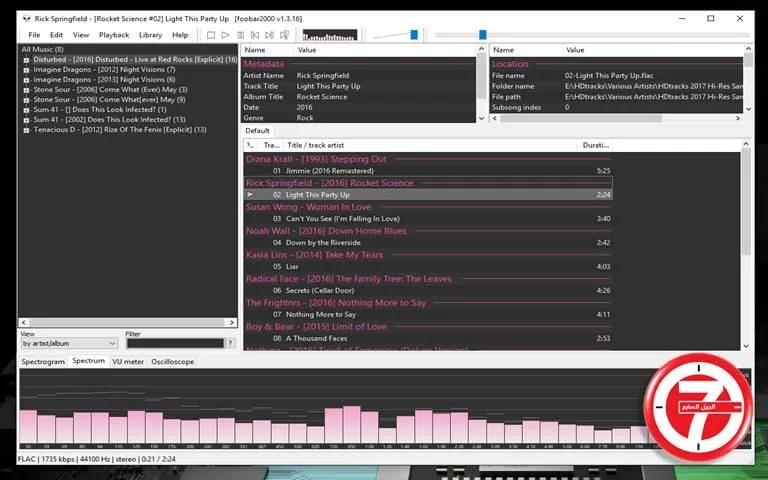The width and height of the screenshot is (768, 480).
Task: Expand Imagine Dragons [2012] Night Visions (7)
Action: point(26,70)
